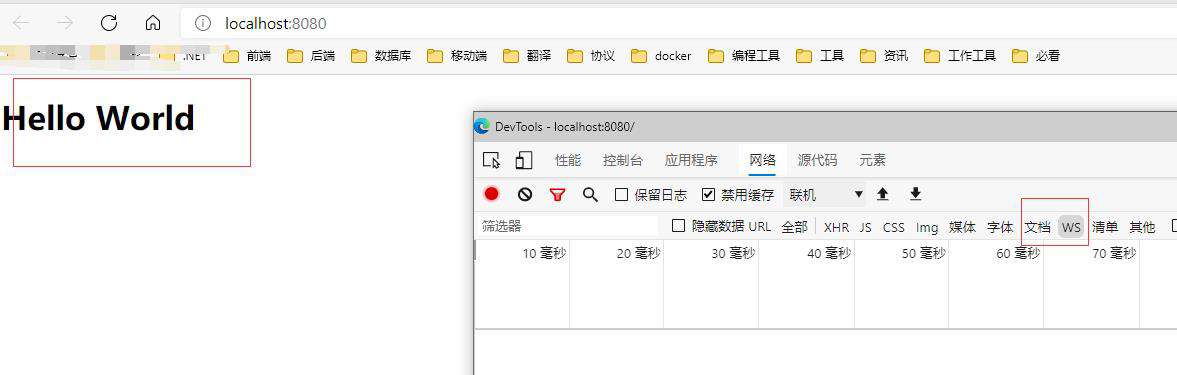Open the 联机 throttling dropdown
Screen dimensions: 1177x375
point(825,195)
